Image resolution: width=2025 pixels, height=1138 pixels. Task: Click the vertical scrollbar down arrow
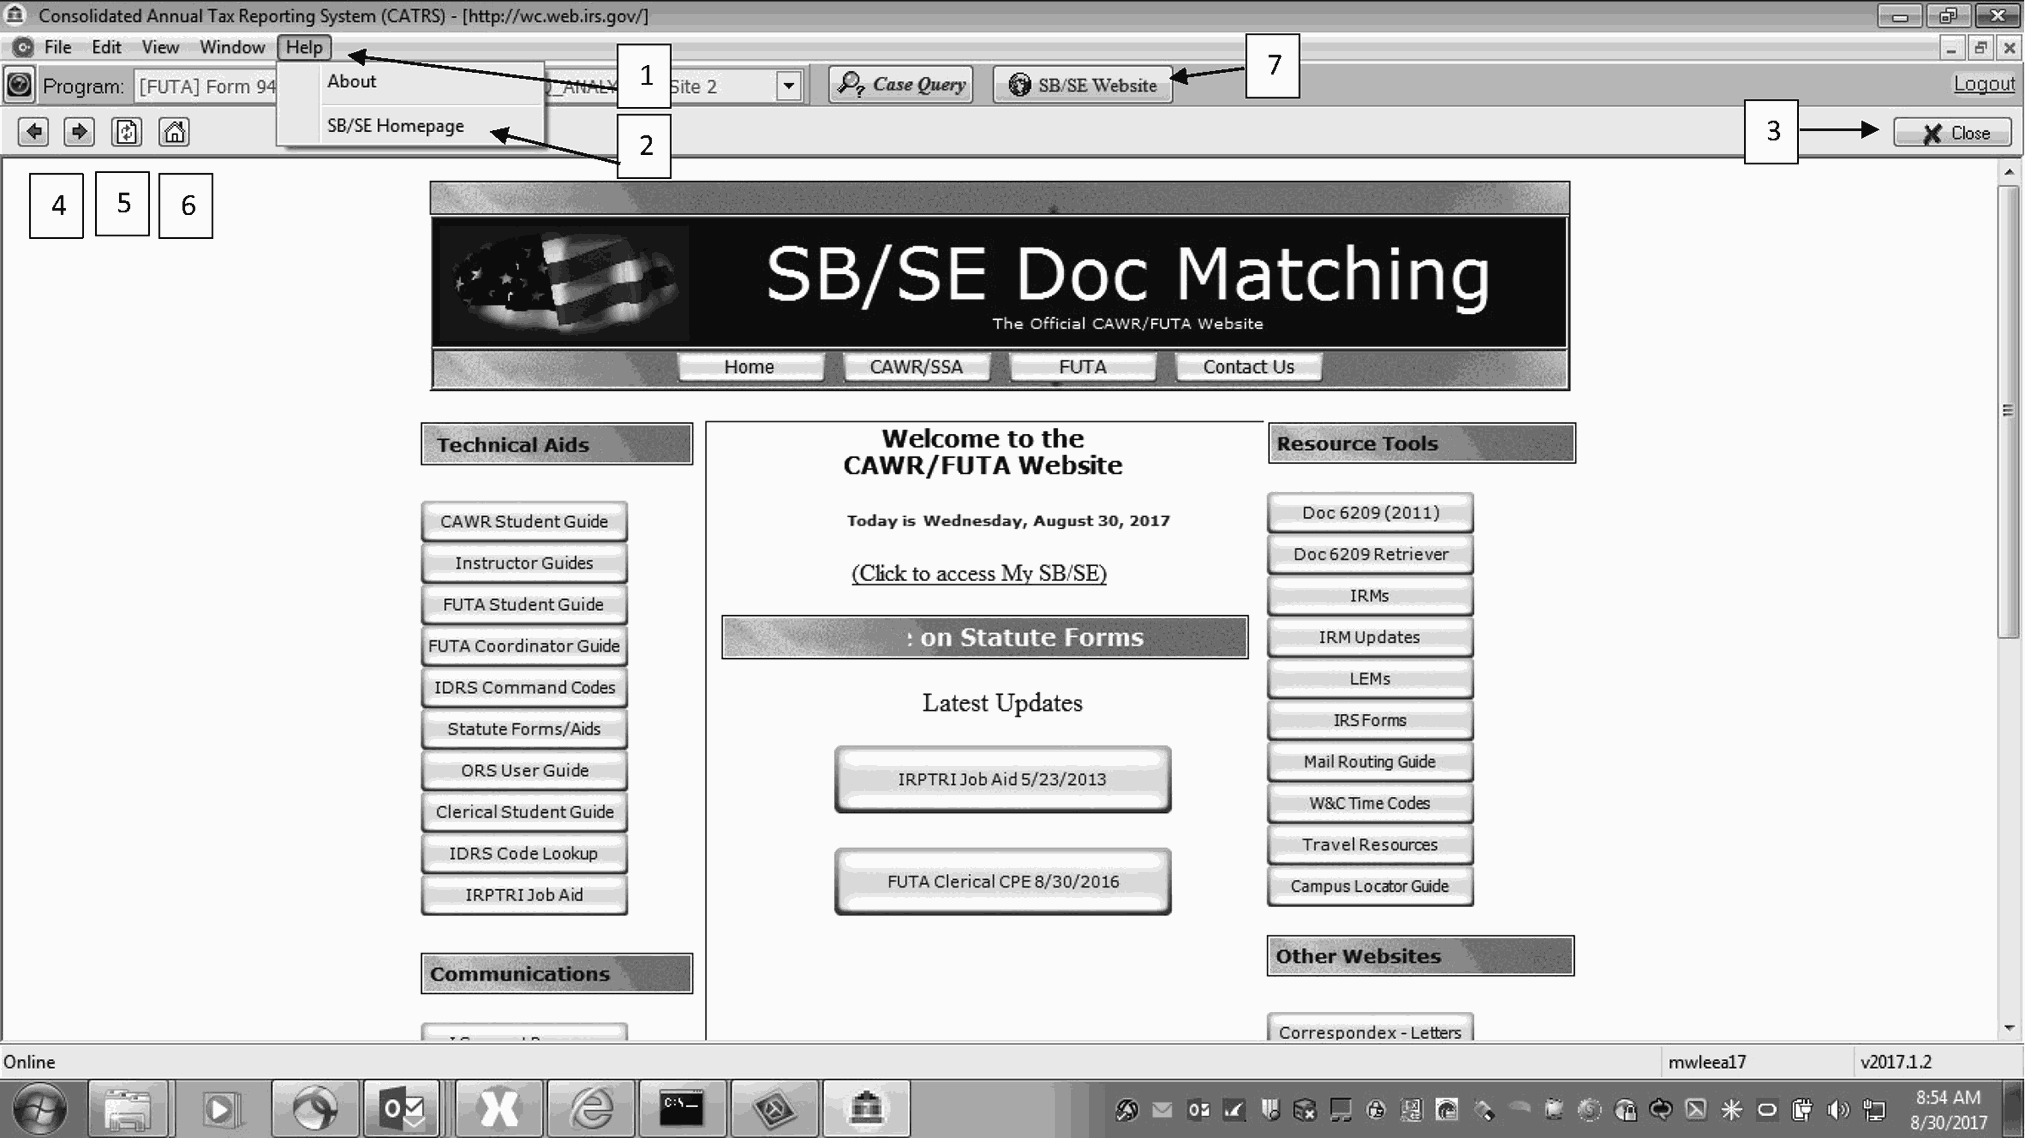2009,1028
